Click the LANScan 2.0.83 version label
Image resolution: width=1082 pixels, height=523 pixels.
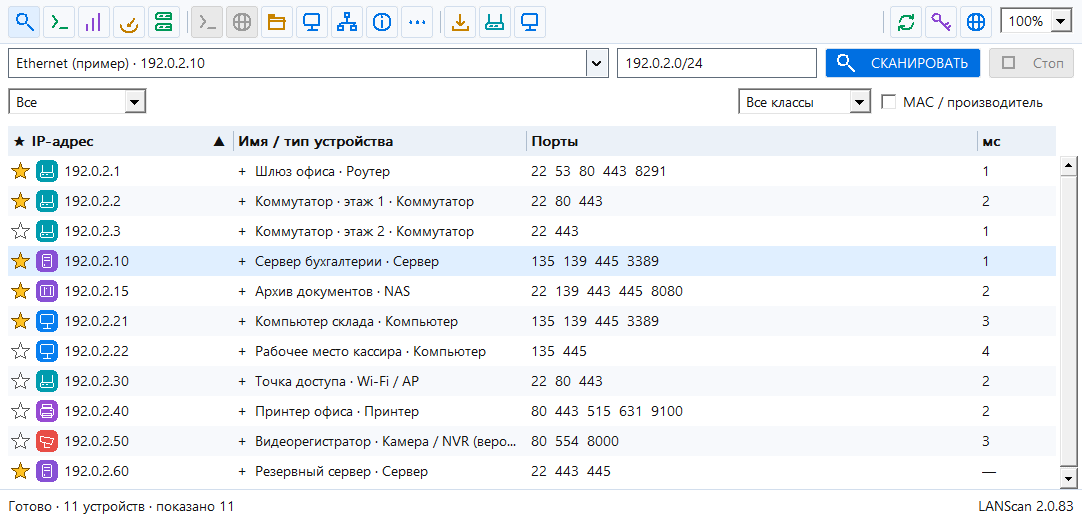1026,506
